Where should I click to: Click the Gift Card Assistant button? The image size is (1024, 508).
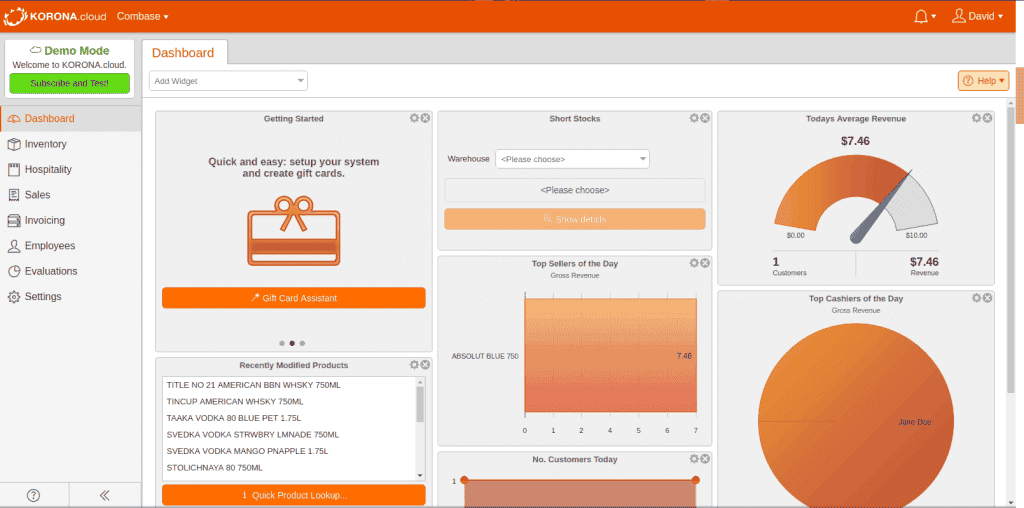coord(293,298)
